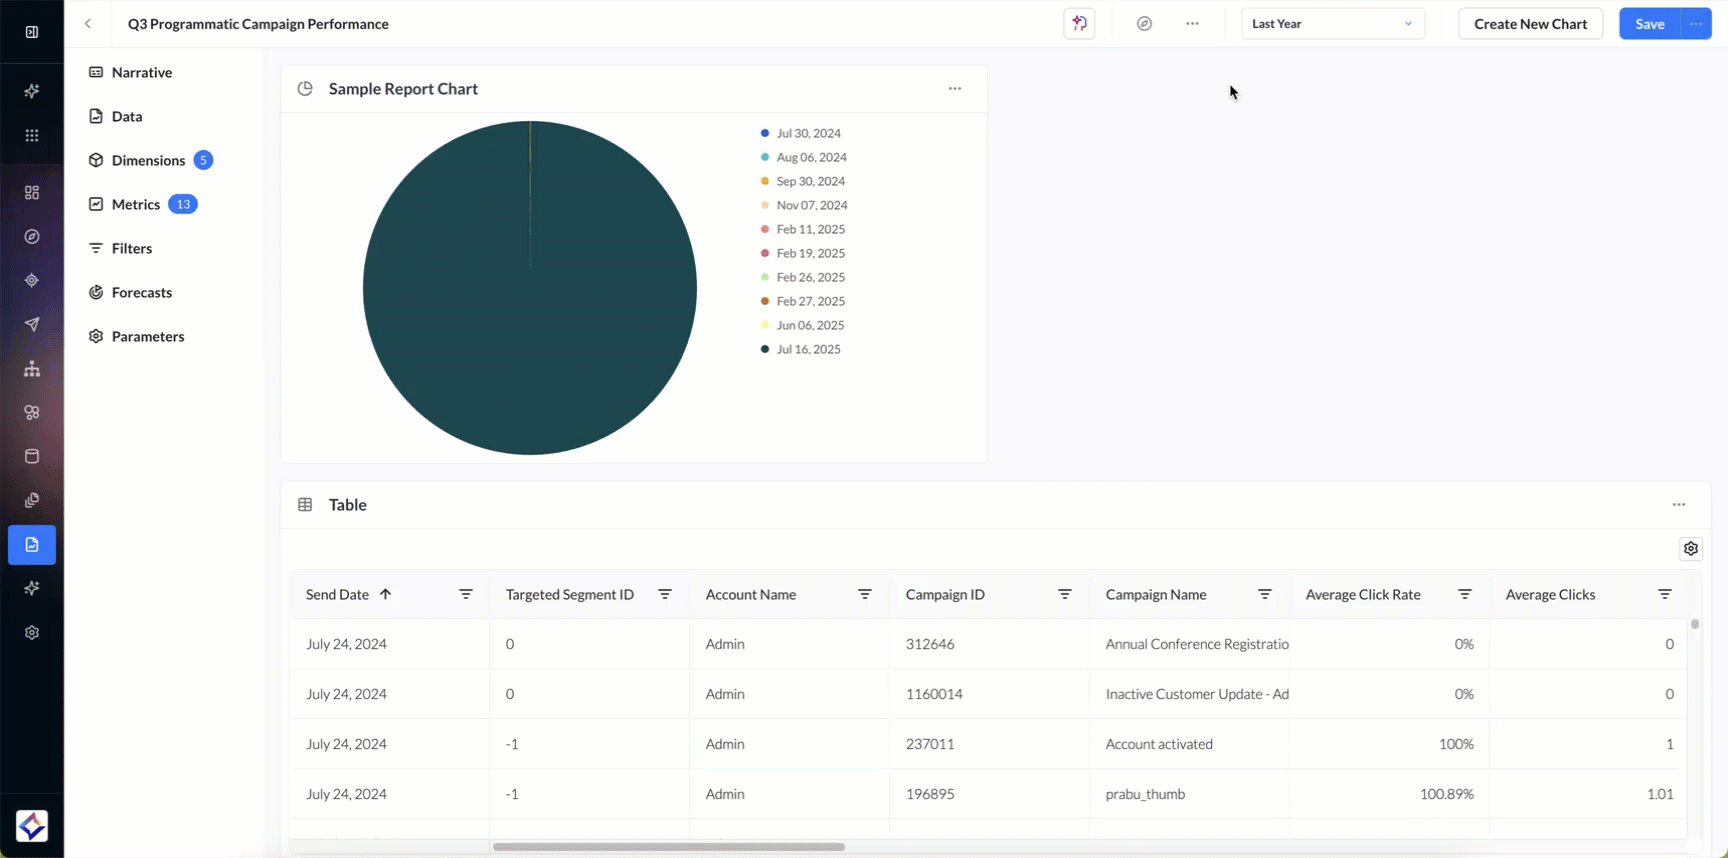This screenshot has height=858, width=1728.
Task: Open the settings gear in left sidebar
Action: point(32,633)
